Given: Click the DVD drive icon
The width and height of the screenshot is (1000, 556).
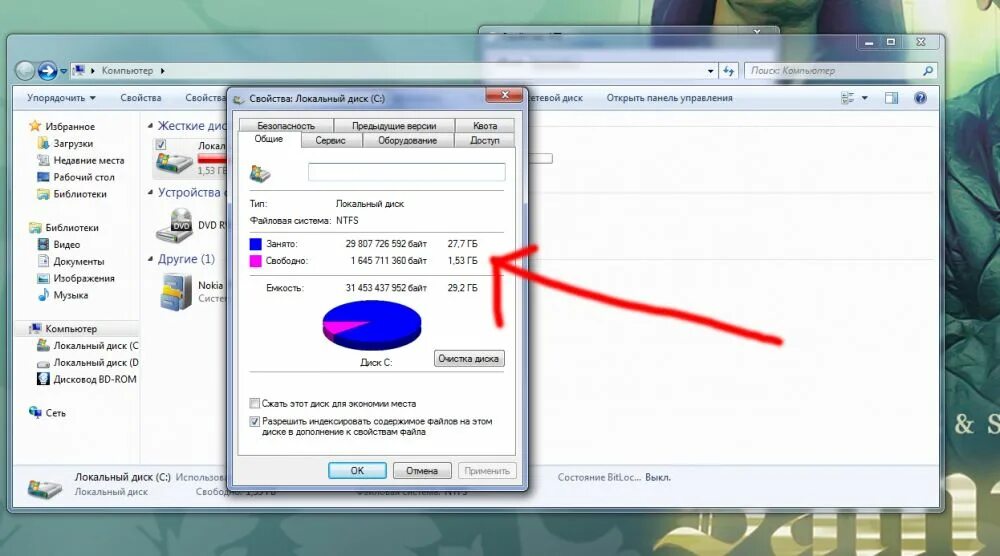Looking at the screenshot, I should pos(174,226).
